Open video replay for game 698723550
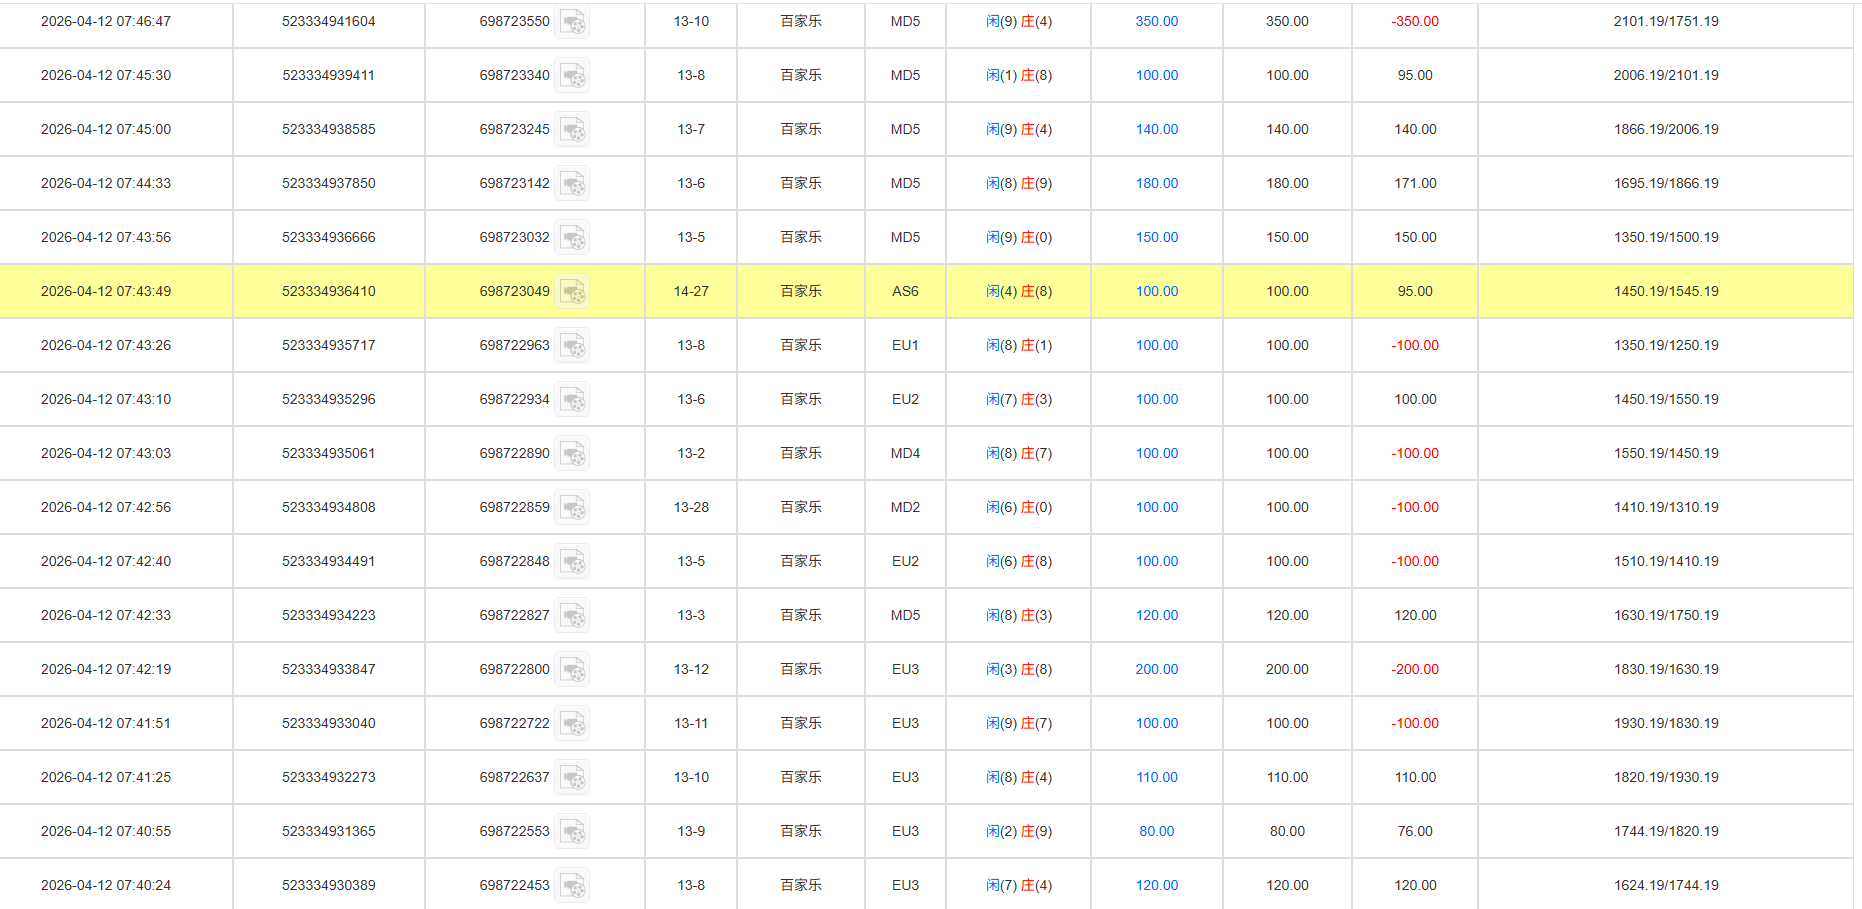The width and height of the screenshot is (1862, 909). [573, 21]
